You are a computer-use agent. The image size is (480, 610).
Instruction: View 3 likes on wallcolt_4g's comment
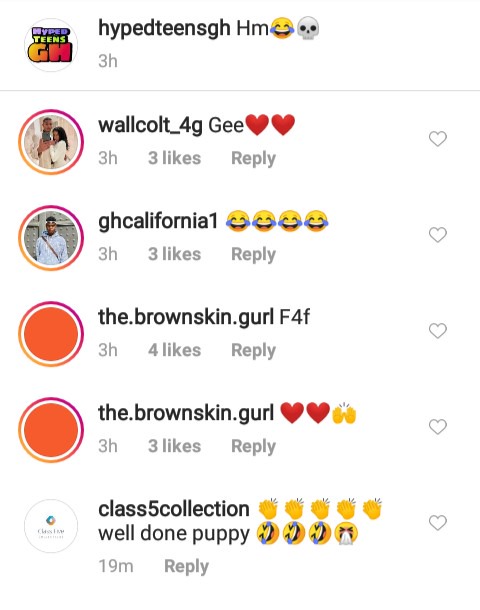174,158
